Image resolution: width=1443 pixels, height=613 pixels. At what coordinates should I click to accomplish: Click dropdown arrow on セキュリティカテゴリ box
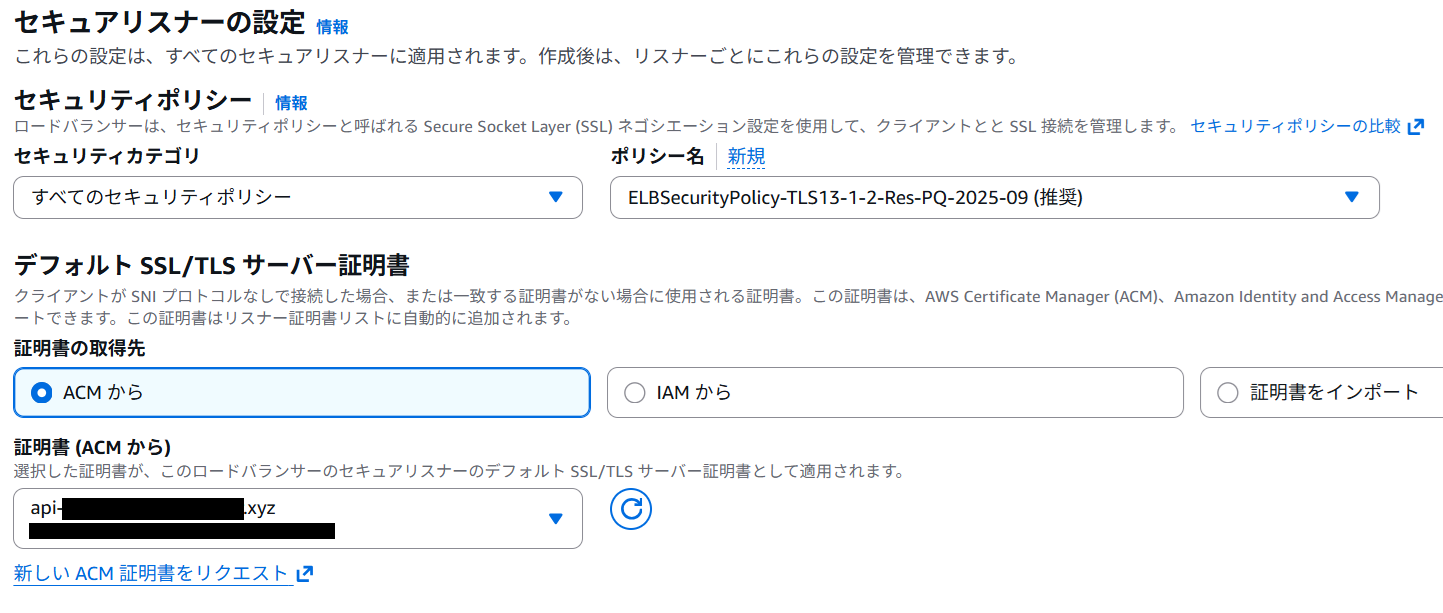(x=557, y=197)
